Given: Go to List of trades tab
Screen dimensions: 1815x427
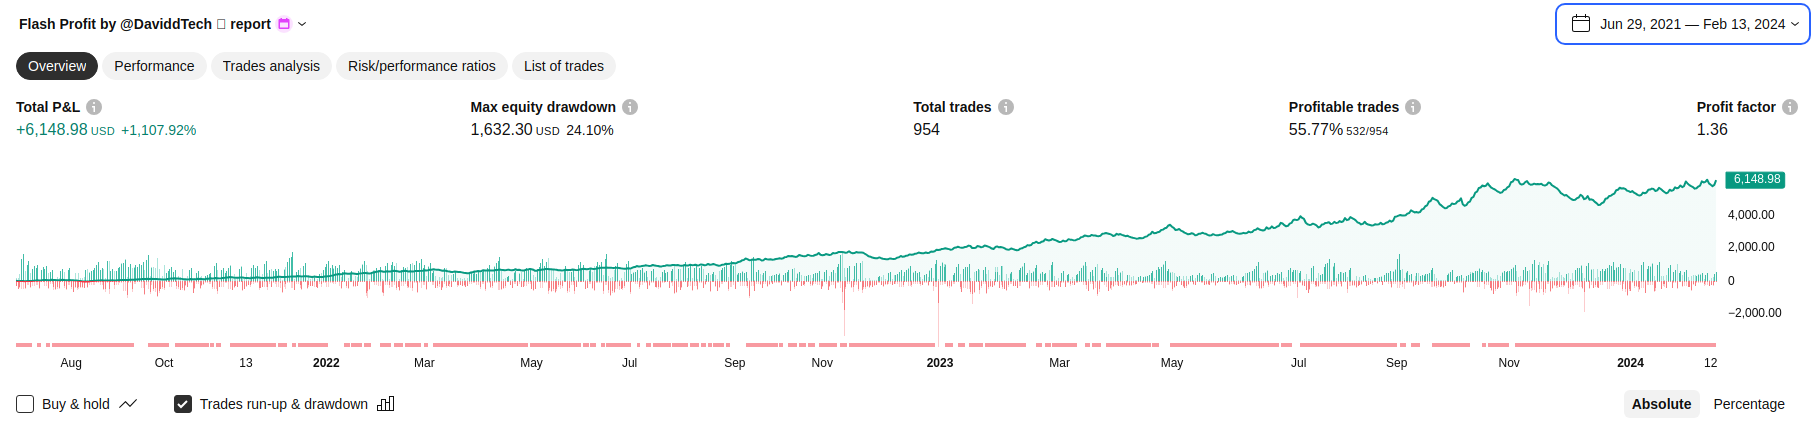Looking at the screenshot, I should coord(563,66).
